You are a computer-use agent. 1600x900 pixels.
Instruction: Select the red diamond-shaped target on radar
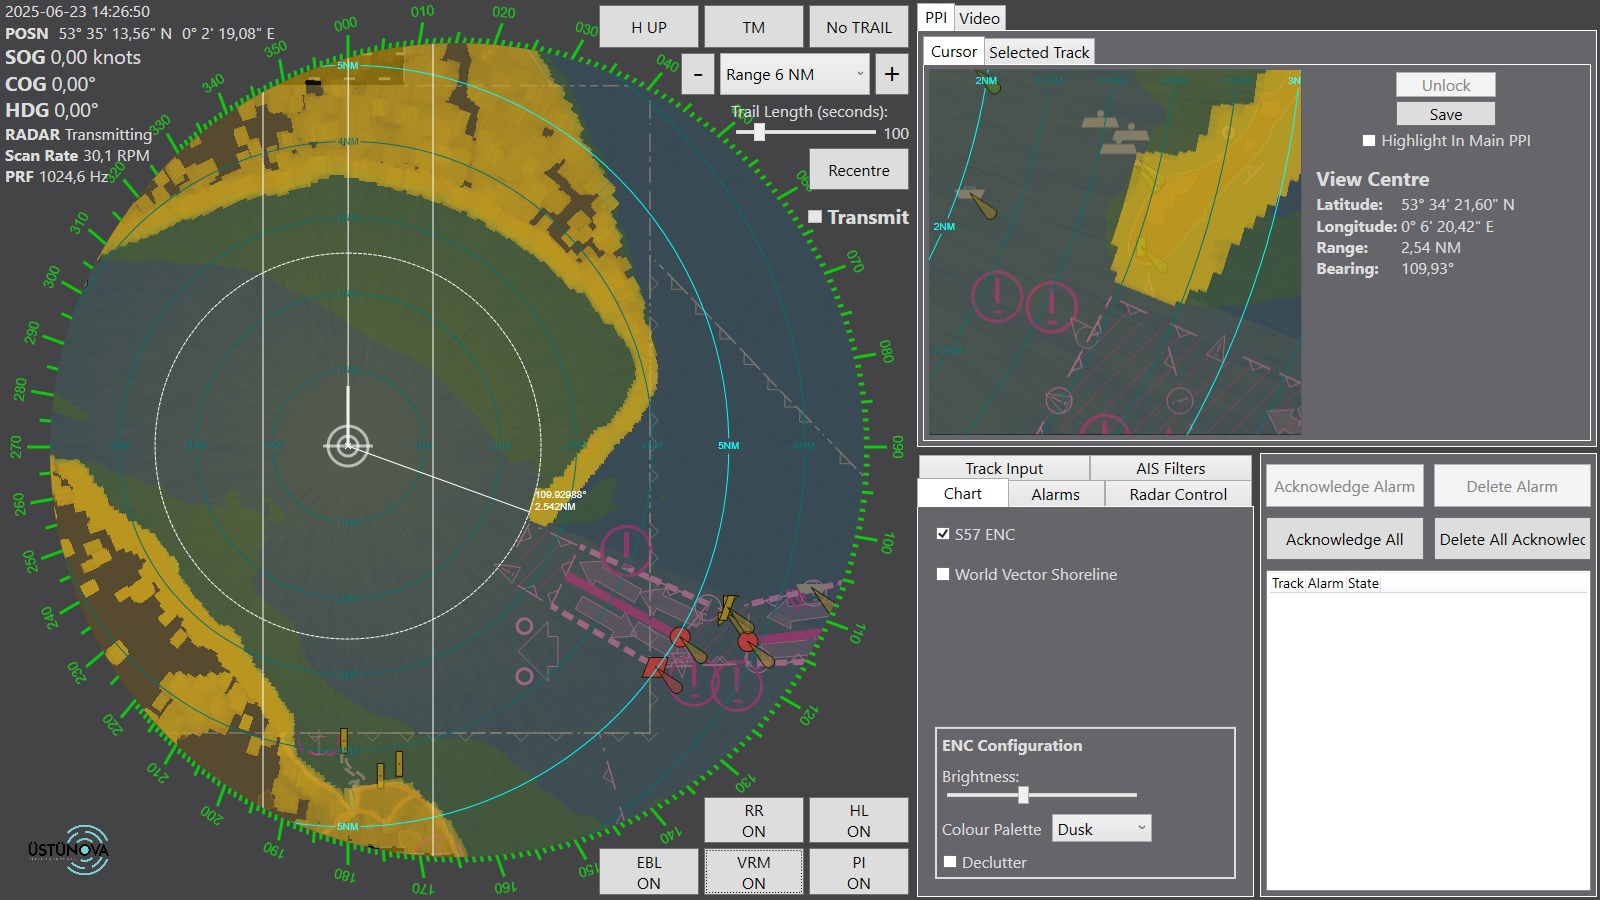pyautogui.click(x=655, y=667)
